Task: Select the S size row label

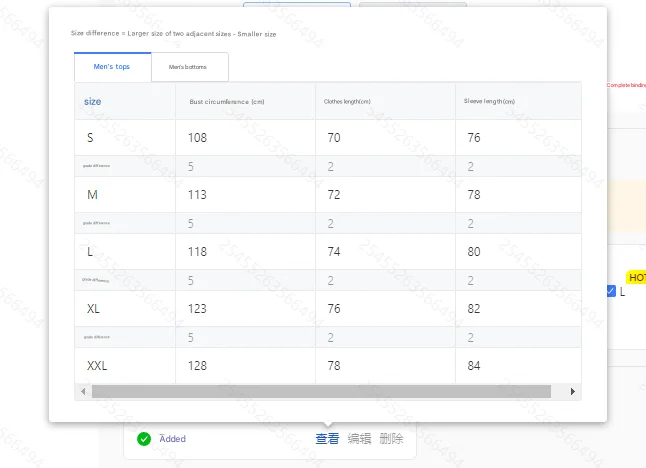Action: pos(90,138)
